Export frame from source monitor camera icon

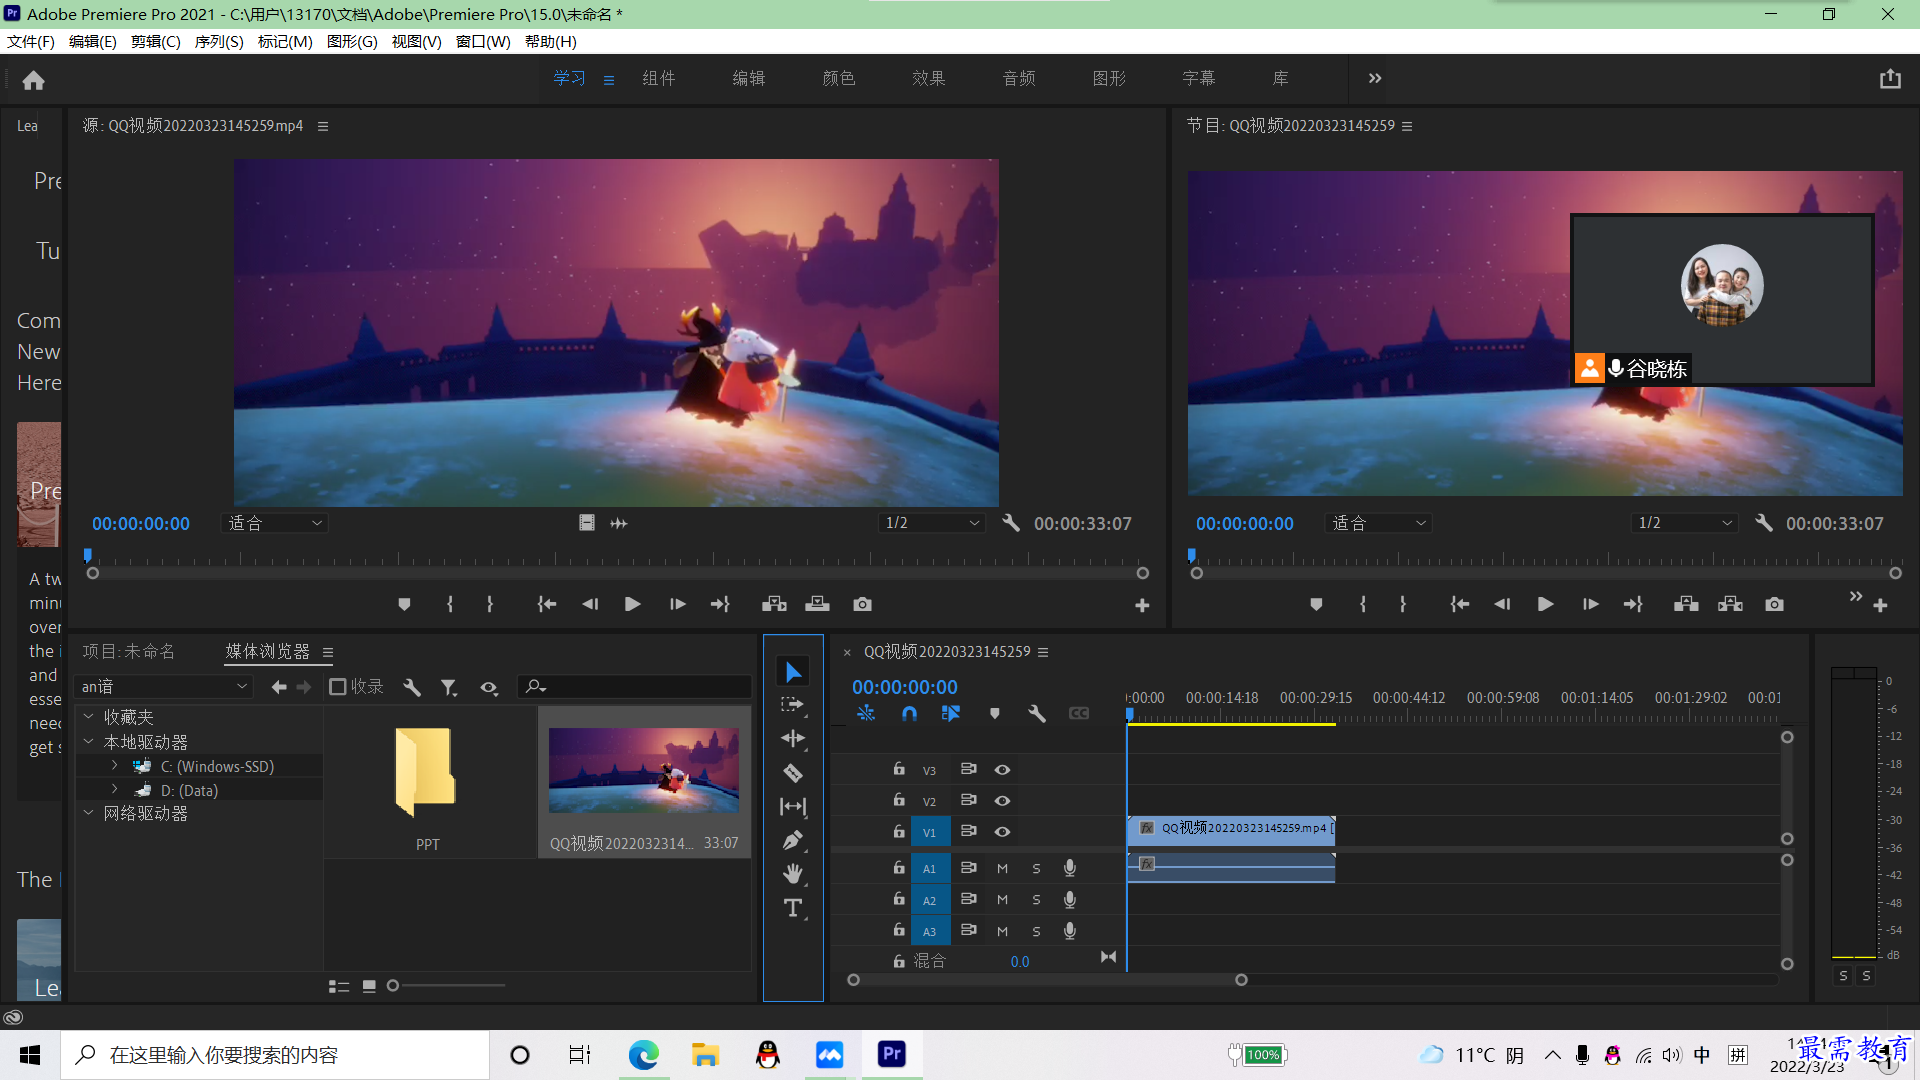pos(862,604)
